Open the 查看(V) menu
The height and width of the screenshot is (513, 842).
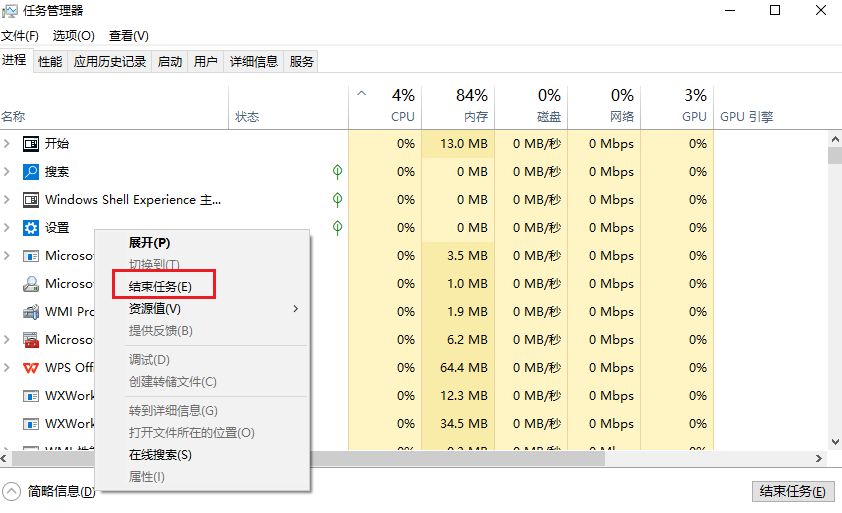tap(129, 35)
